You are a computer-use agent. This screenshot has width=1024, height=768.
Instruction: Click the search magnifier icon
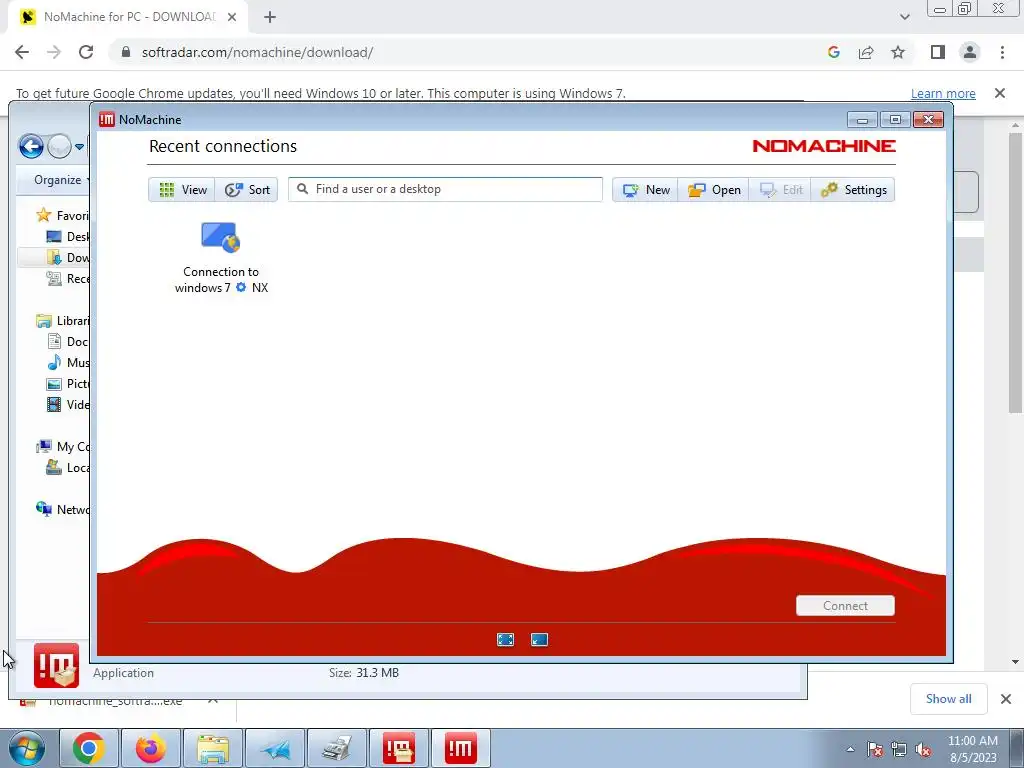pyautogui.click(x=302, y=189)
